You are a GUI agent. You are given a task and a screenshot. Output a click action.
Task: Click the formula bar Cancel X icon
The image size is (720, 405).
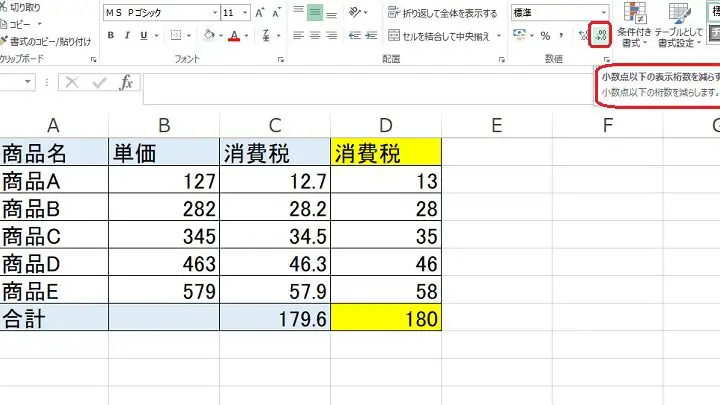click(72, 82)
